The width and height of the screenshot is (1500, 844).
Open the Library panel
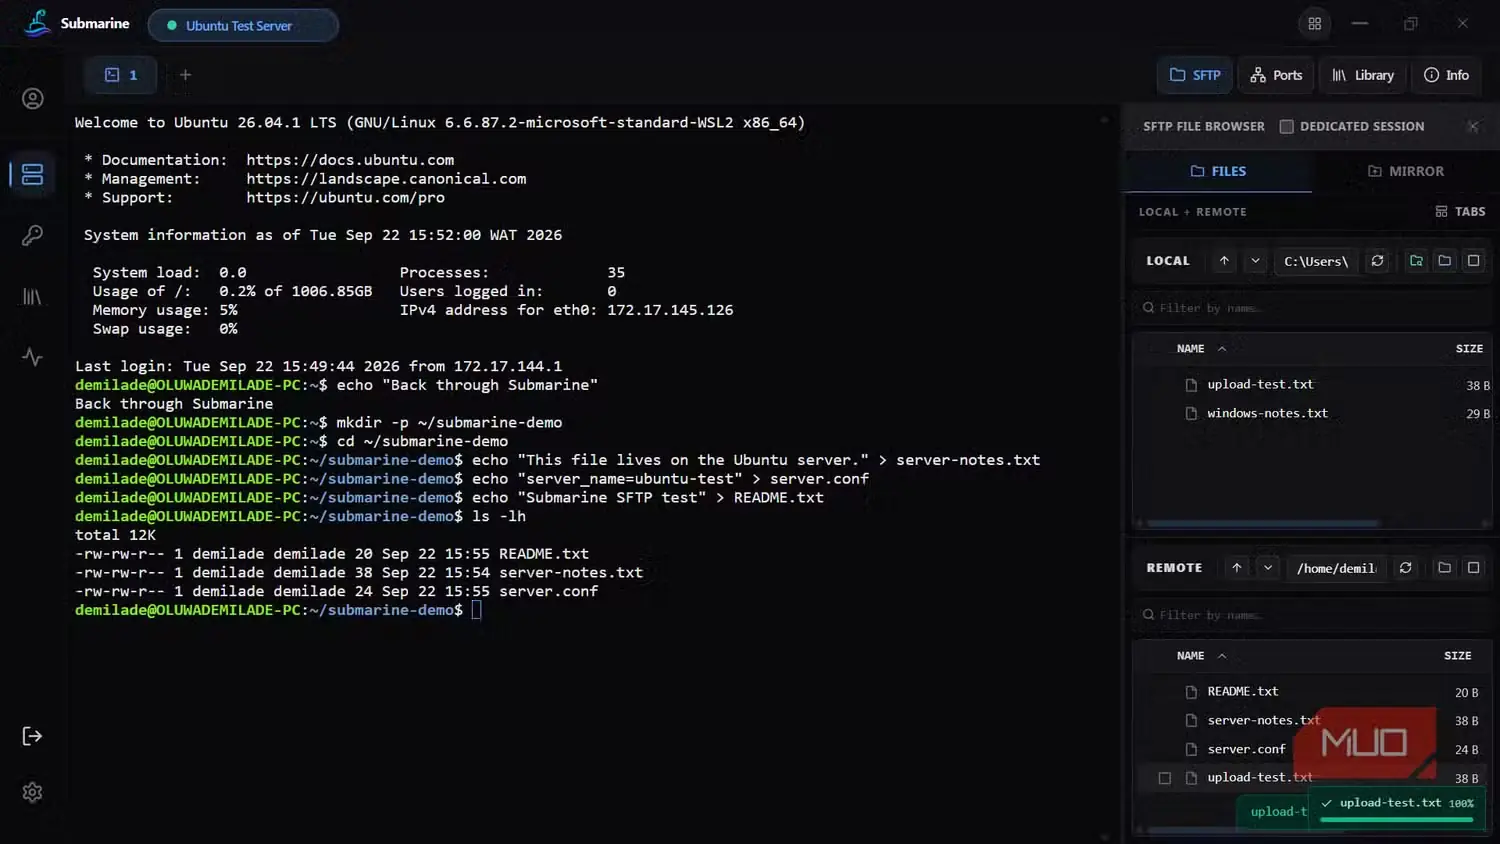pos(1363,75)
